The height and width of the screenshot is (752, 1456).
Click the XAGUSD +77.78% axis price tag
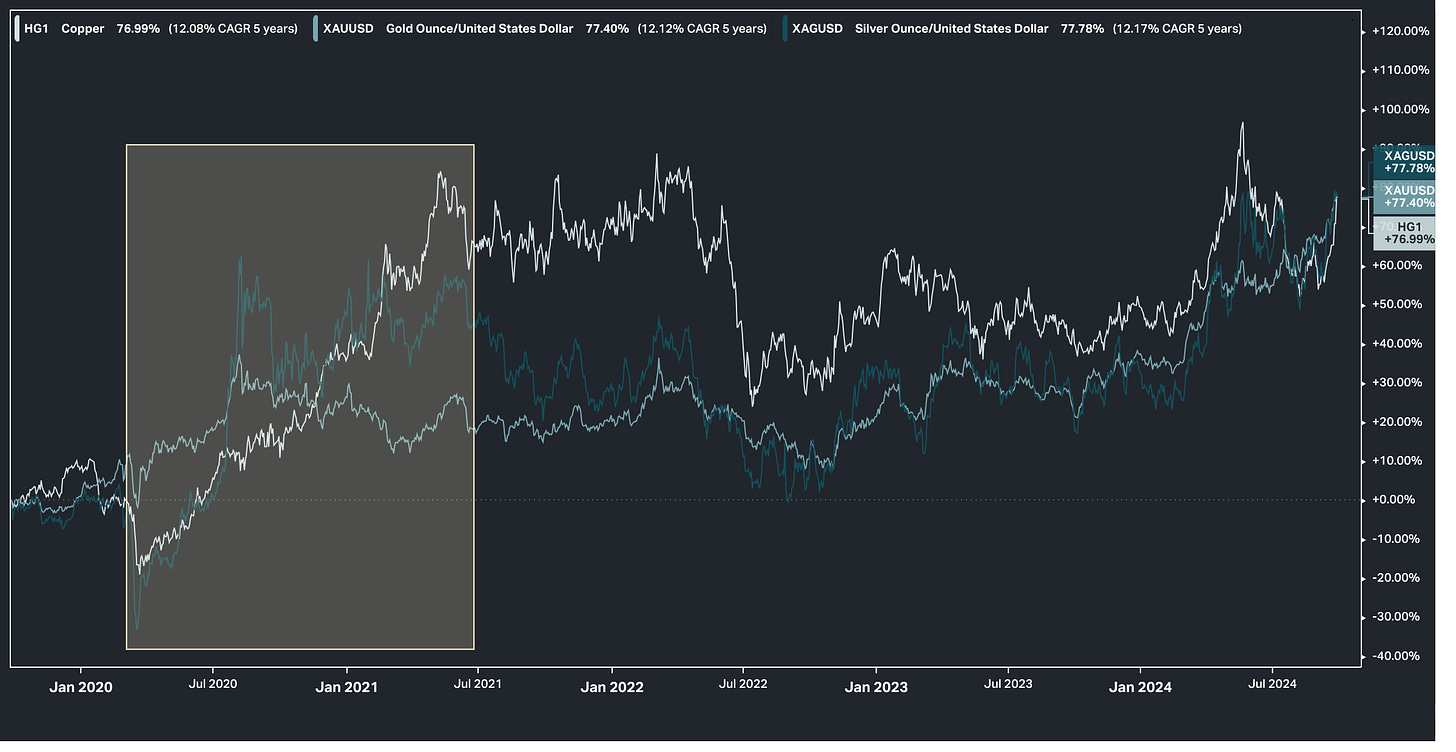pyautogui.click(x=1405, y=163)
